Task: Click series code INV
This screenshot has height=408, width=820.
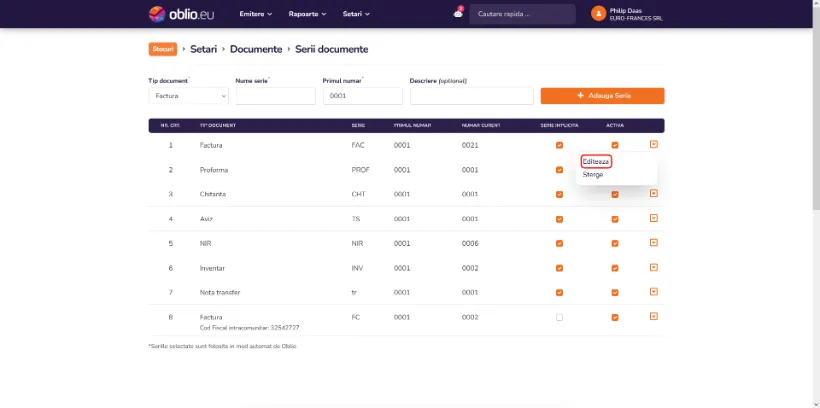Action: pos(358,268)
